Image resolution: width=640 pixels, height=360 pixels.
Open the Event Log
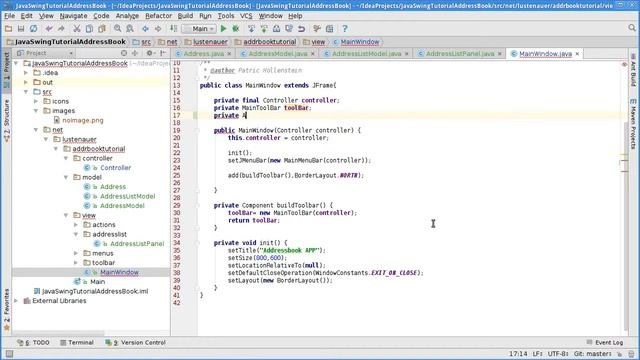pyautogui.click(x=604, y=342)
